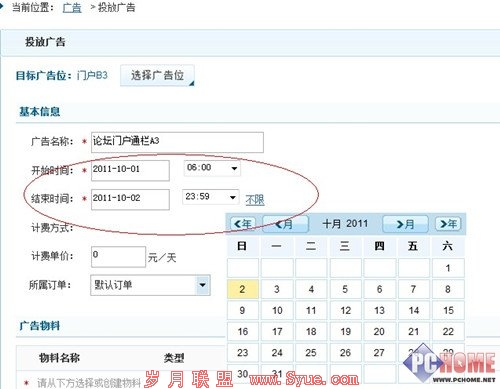Screen dimensions: 500x389
Task: Select day 1 in the calendar
Action: coord(448,268)
